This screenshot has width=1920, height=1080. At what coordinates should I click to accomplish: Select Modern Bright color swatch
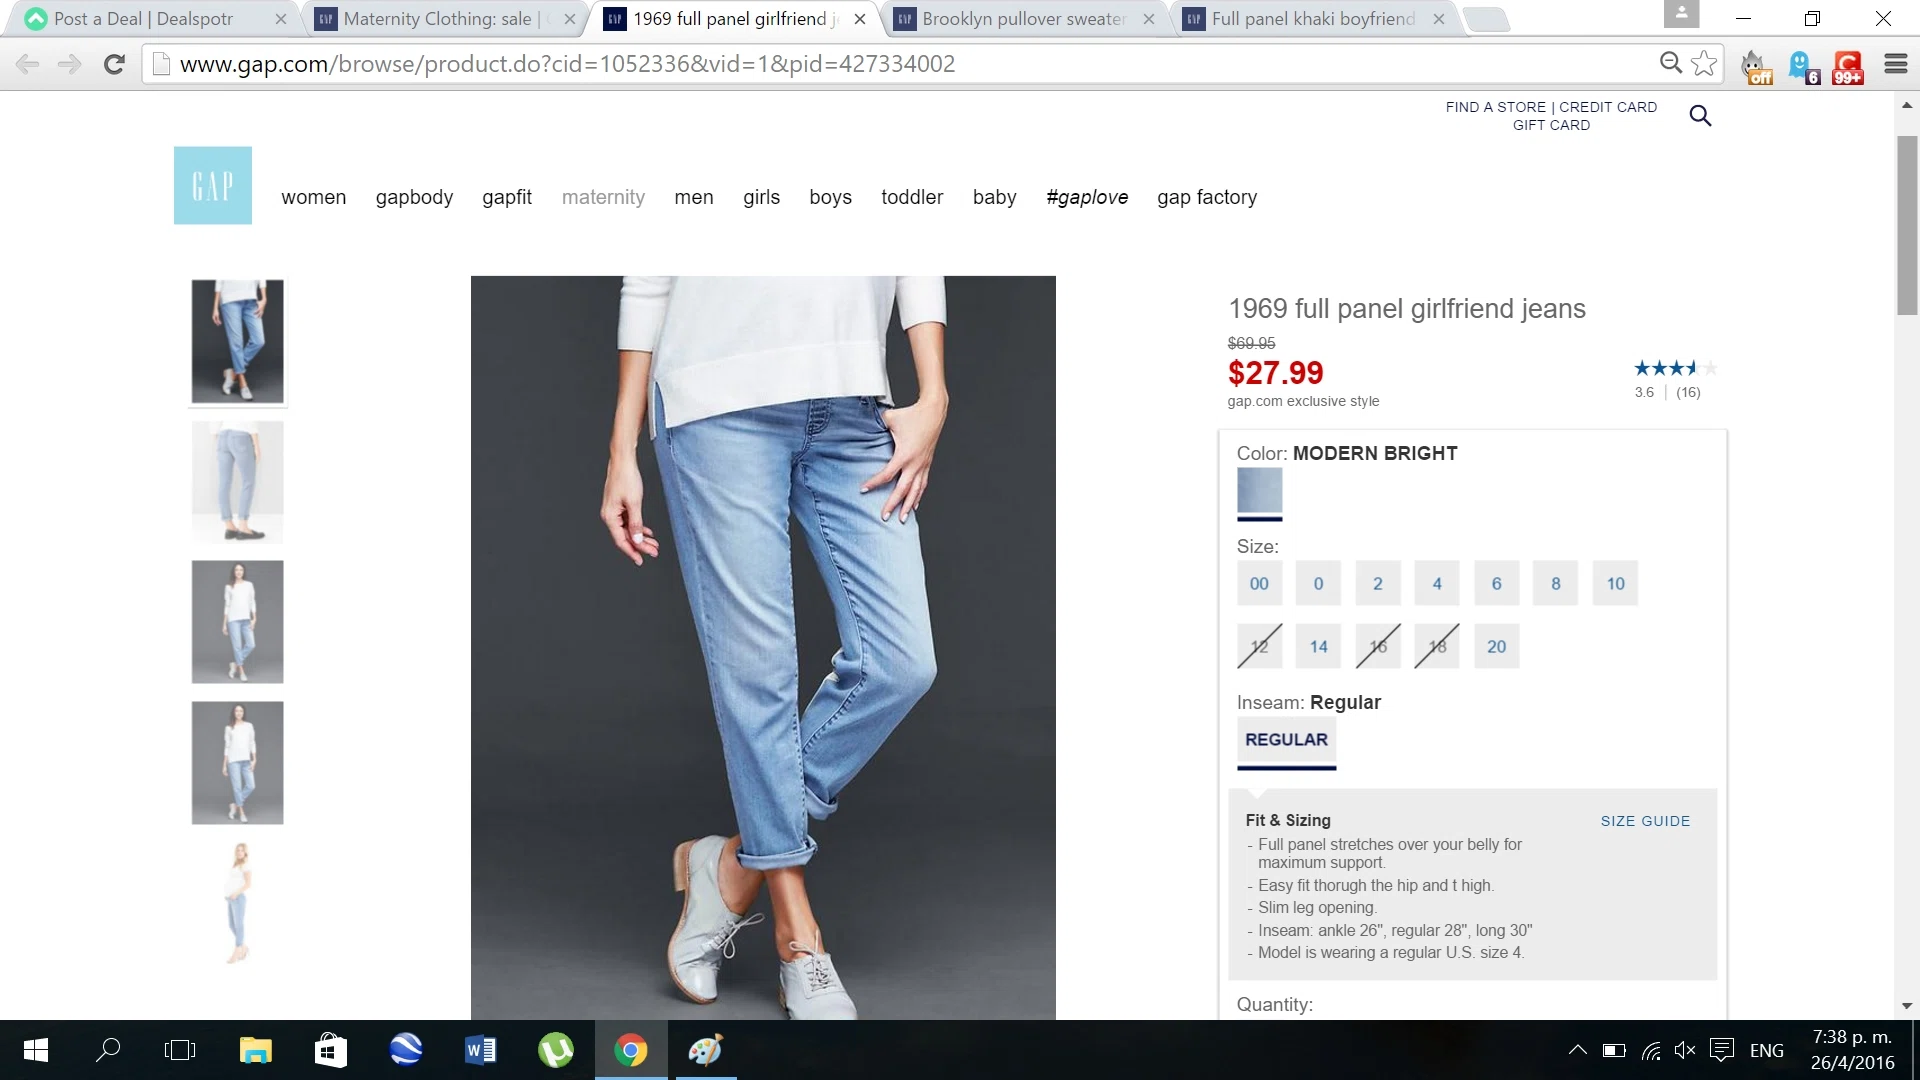point(1259,490)
